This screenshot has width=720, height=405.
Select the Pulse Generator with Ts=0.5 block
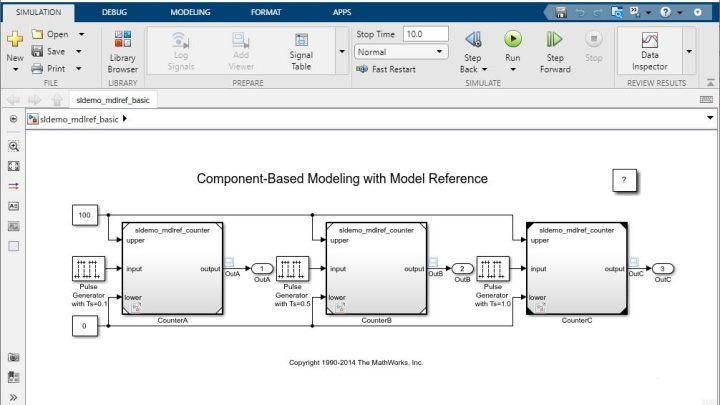(x=292, y=269)
